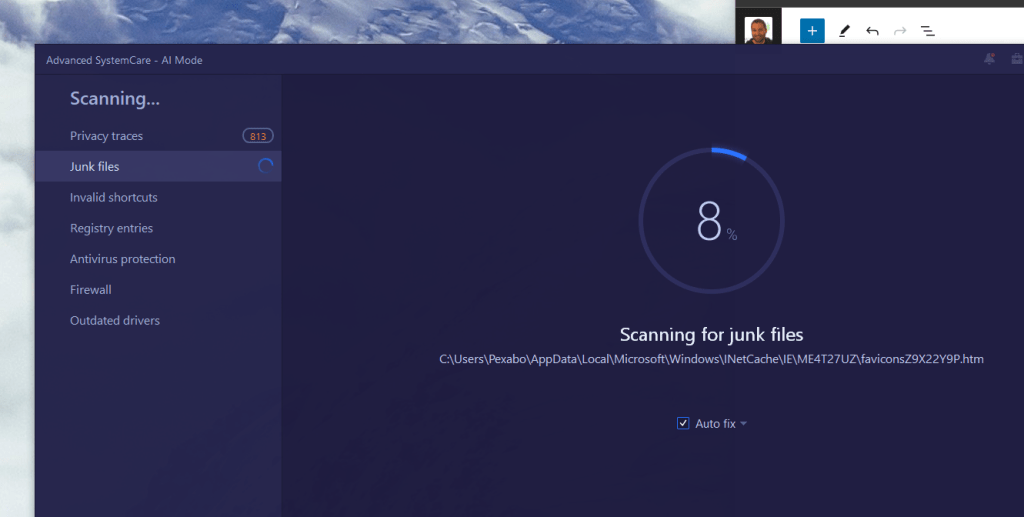
Task: Click the circular 8% scan progress ring
Action: 711,221
